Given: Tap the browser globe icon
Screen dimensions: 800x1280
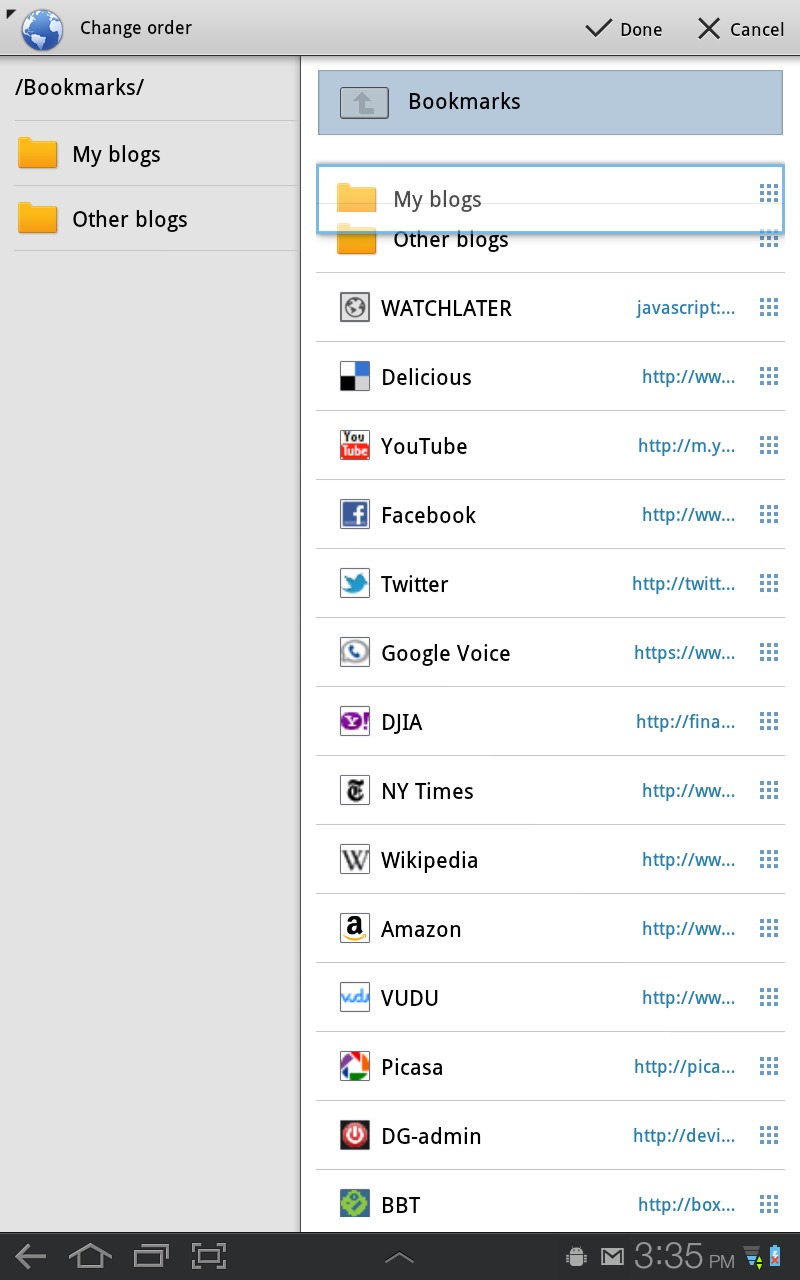Looking at the screenshot, I should pos(42,29).
